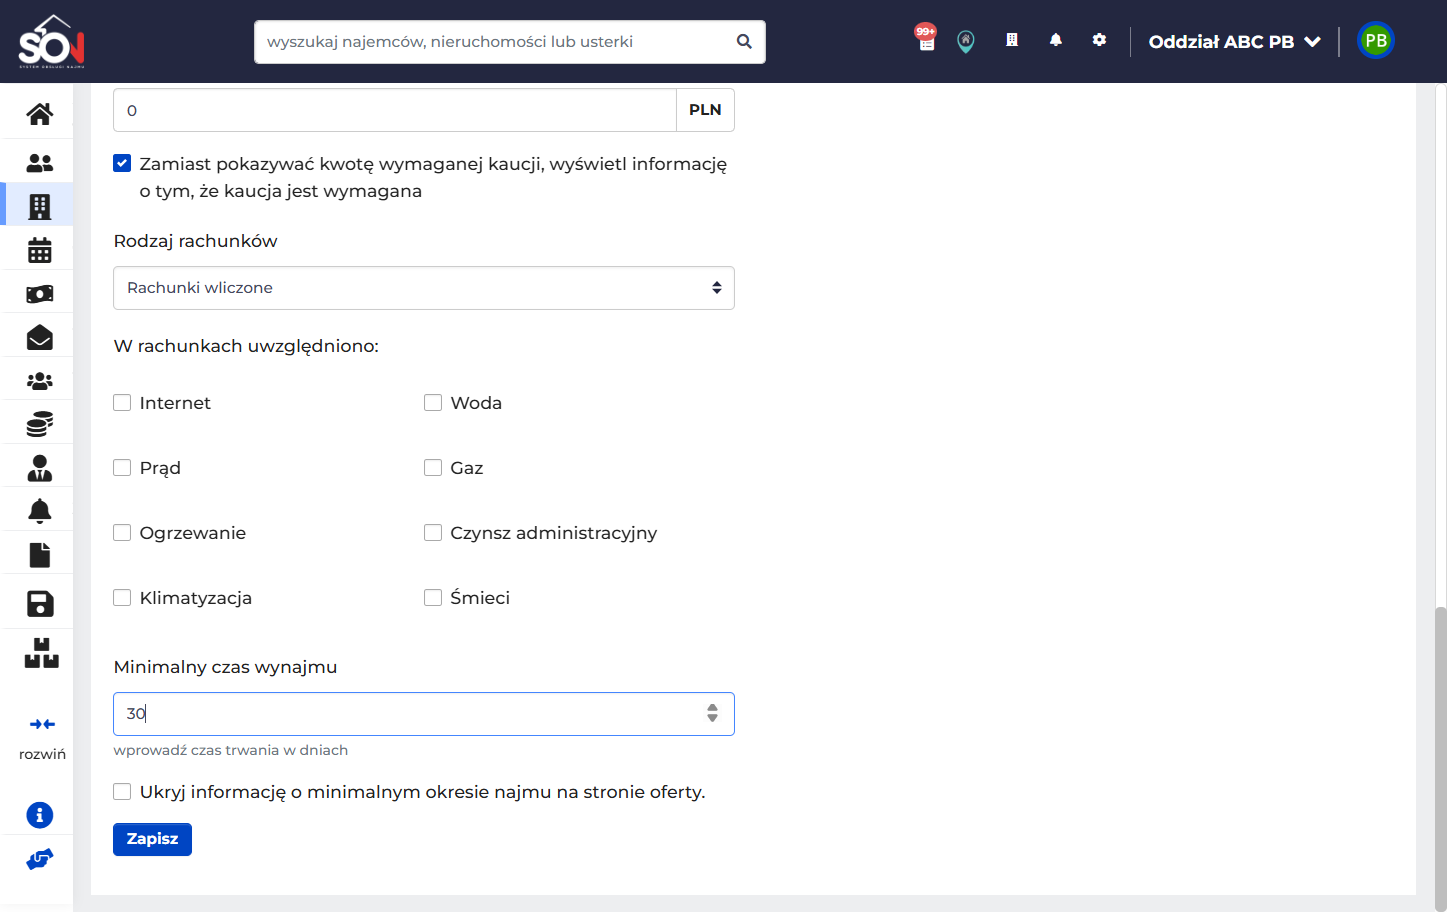Image resolution: width=1447 pixels, height=912 pixels.
Task: Open the sidebar bell alerts icon
Action: point(40,511)
